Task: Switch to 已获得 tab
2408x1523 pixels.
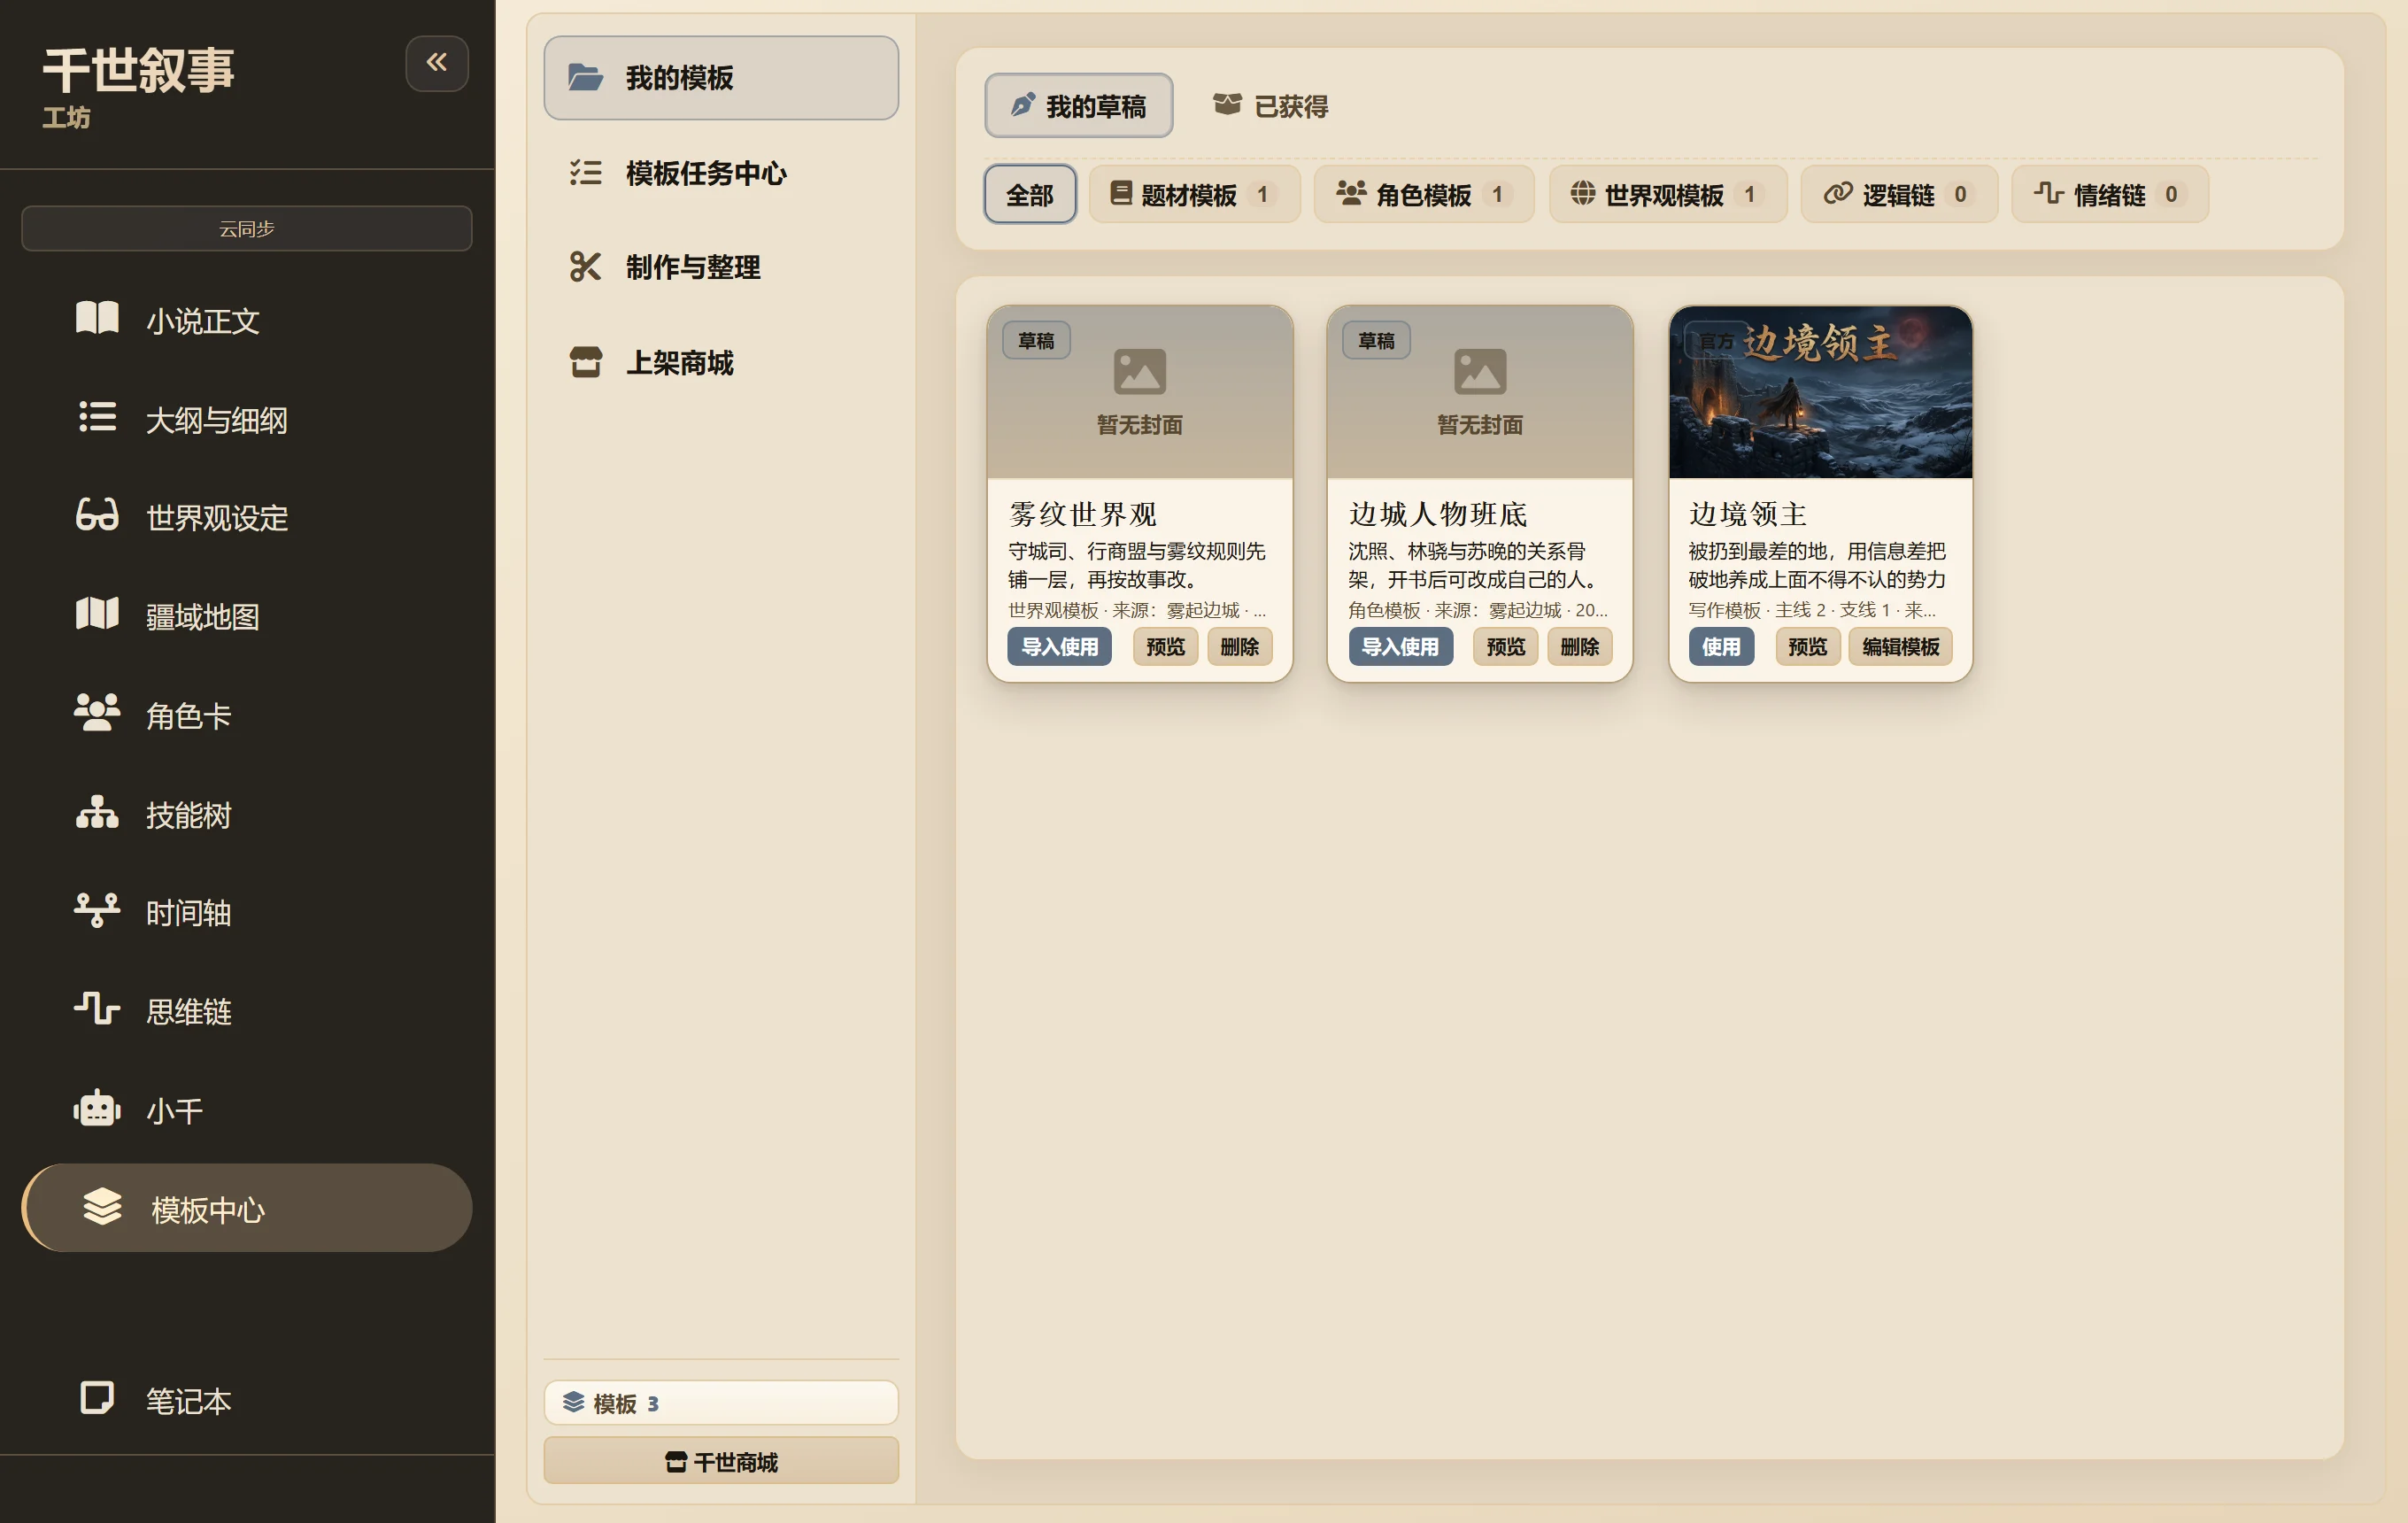Action: point(1270,105)
